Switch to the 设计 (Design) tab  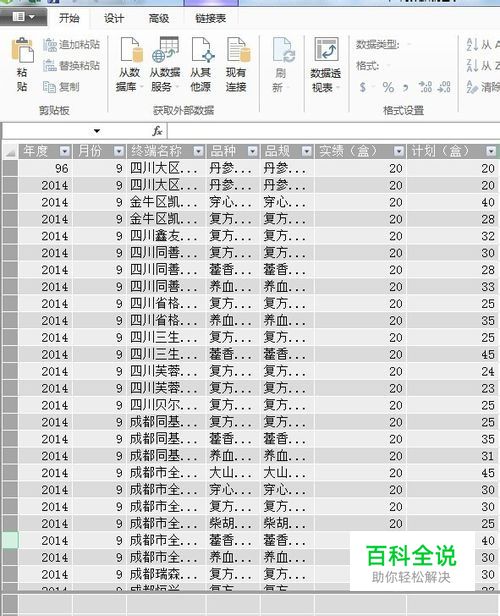click(114, 18)
